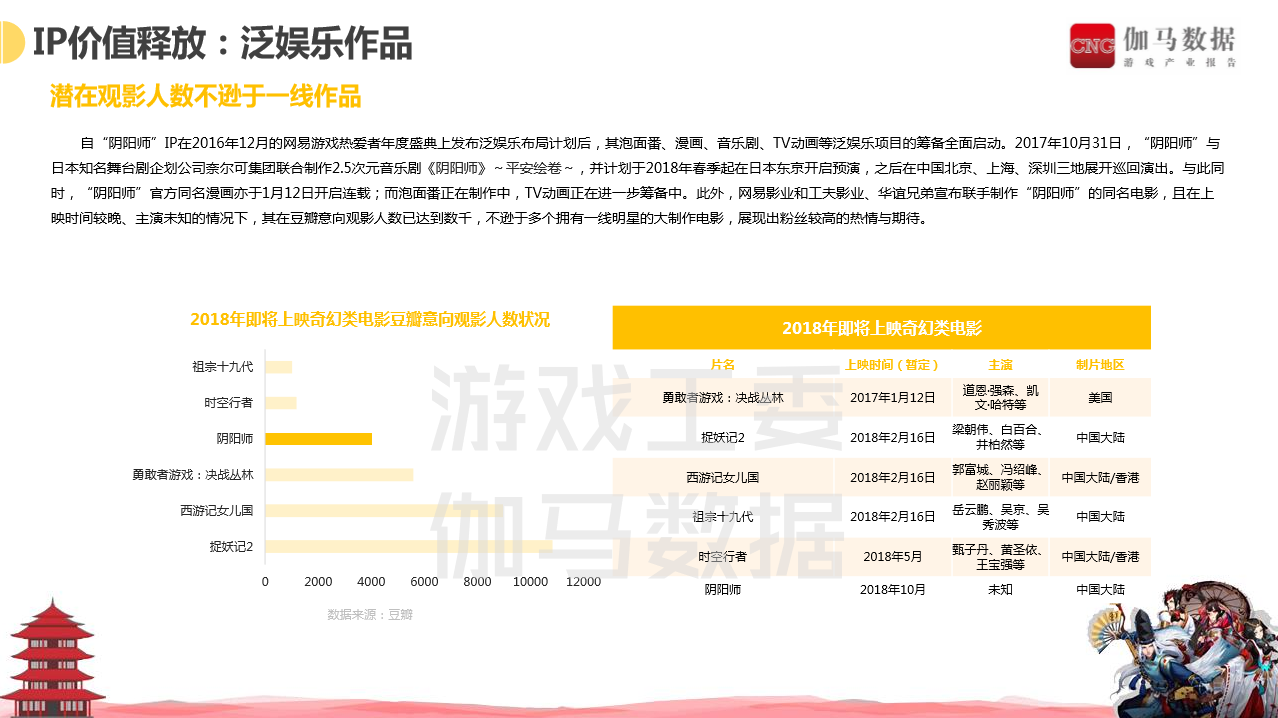The height and width of the screenshot is (718, 1278).
Task: Click 西游记女儿国 in the table
Action: point(723,477)
